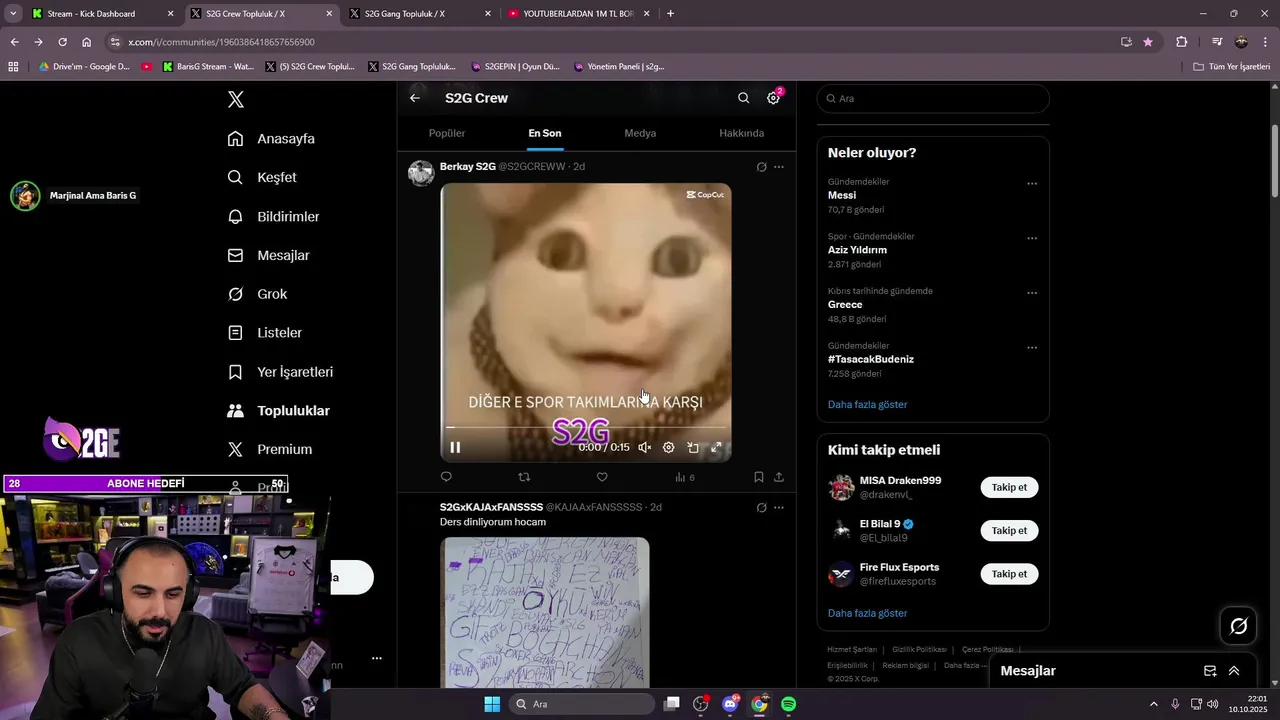The height and width of the screenshot is (720, 1280).
Task: View analytics of Berkay S2G post
Action: [684, 477]
